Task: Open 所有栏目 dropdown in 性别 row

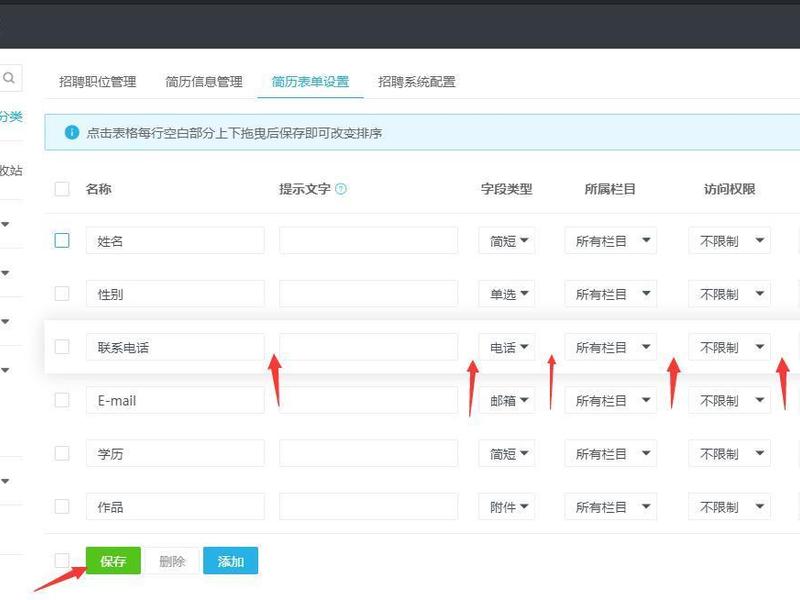Action: coord(611,294)
